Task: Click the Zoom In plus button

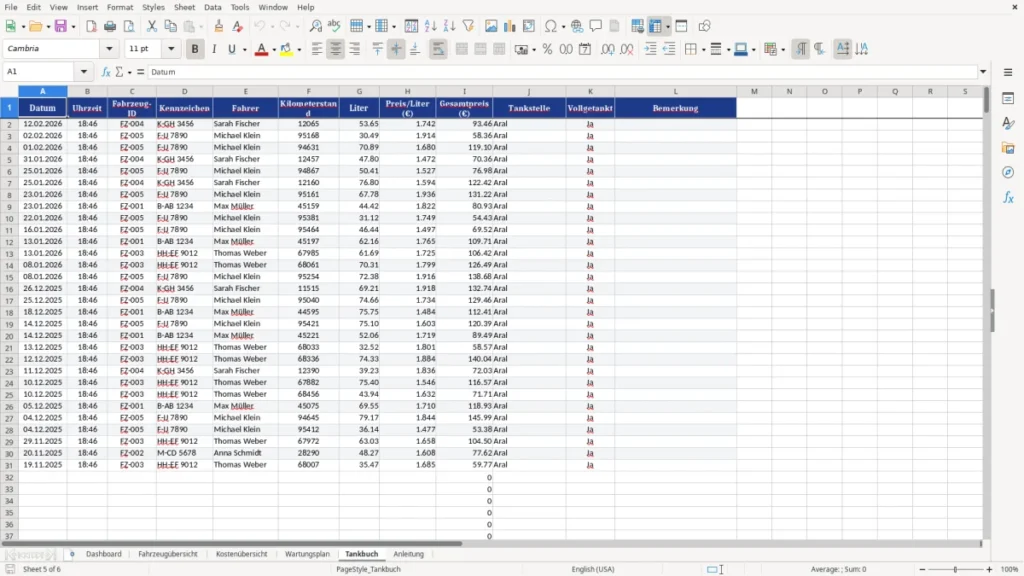Action: 989,569
